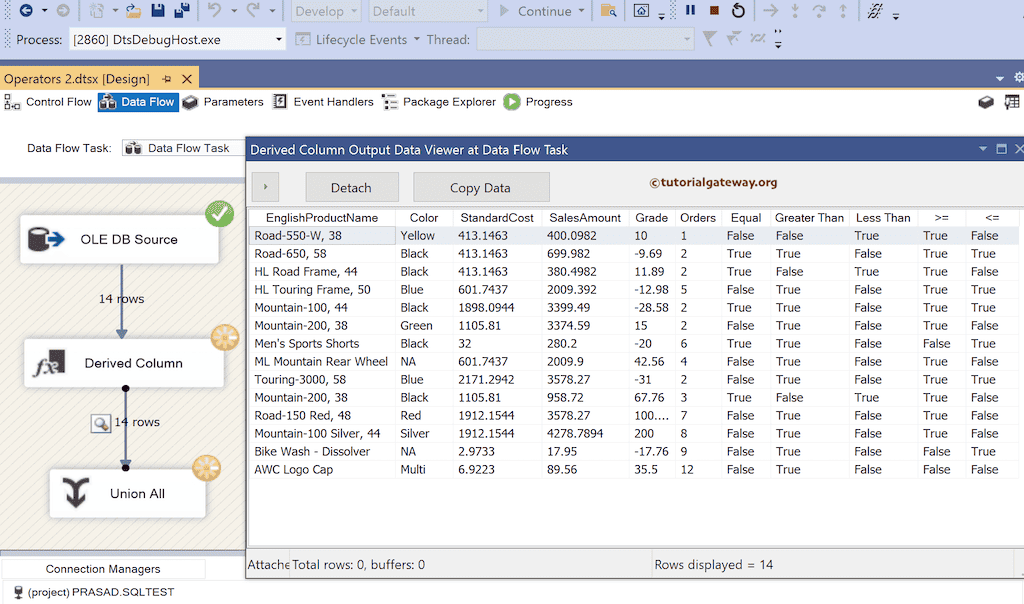1024x604 pixels.
Task: Click the Progress tab's green indicator
Action: point(511,101)
